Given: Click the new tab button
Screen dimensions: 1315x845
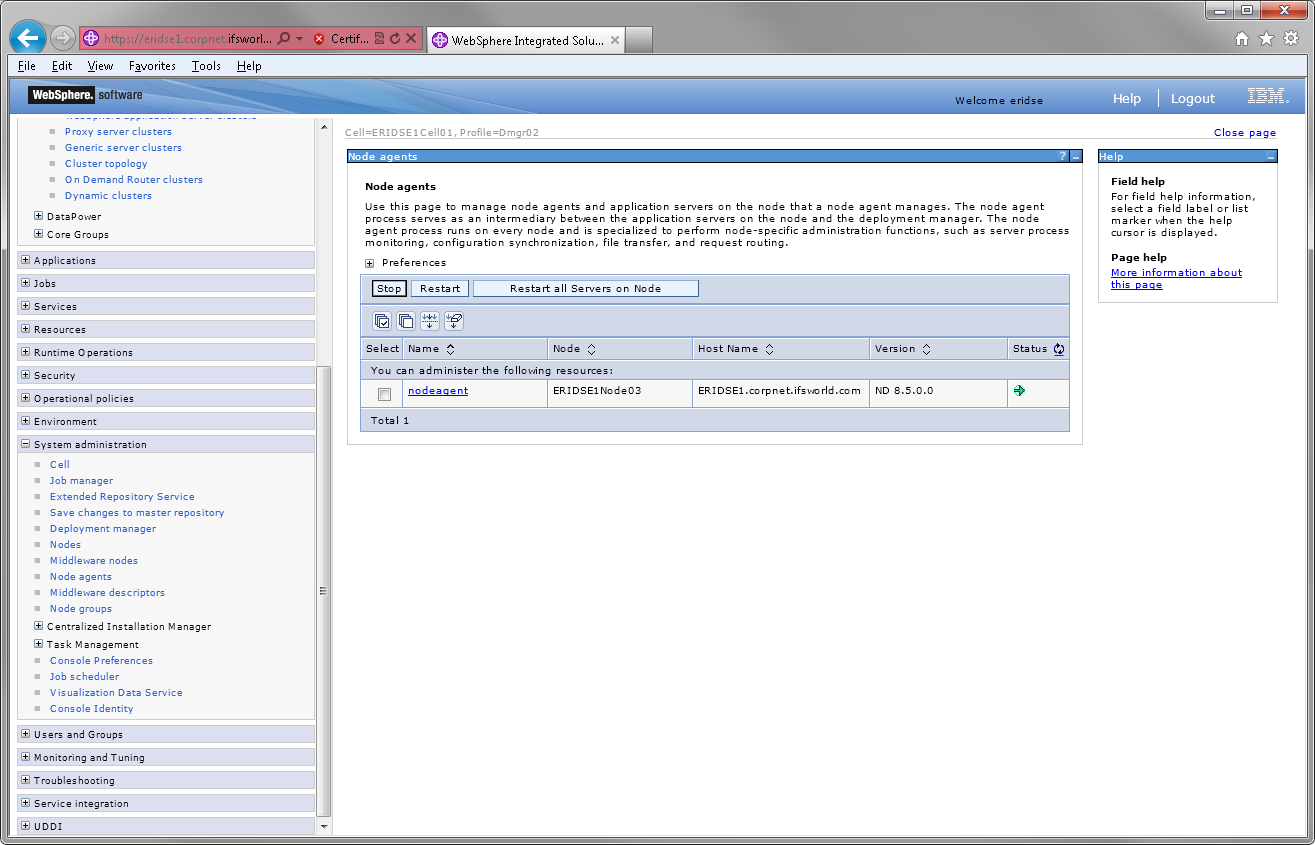Looking at the screenshot, I should pos(639,40).
